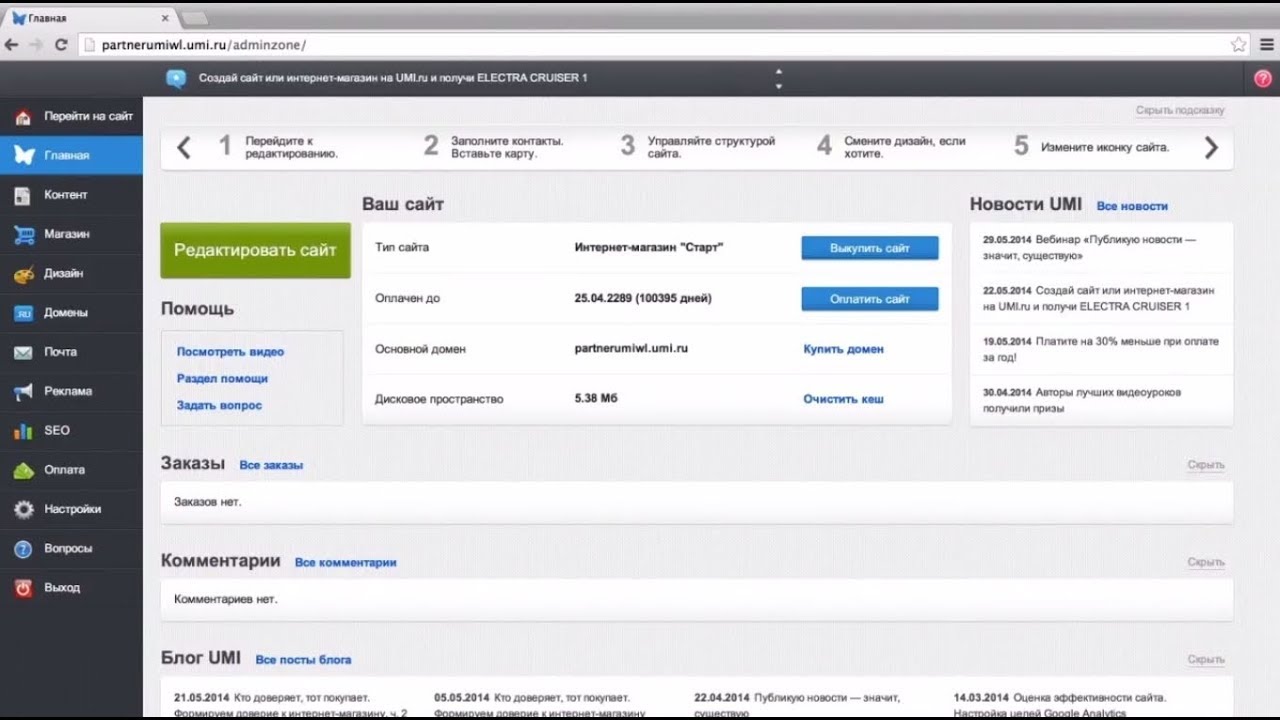
Task: Select step 5 Измените иконку сайта
Action: pyautogui.click(x=1091, y=147)
